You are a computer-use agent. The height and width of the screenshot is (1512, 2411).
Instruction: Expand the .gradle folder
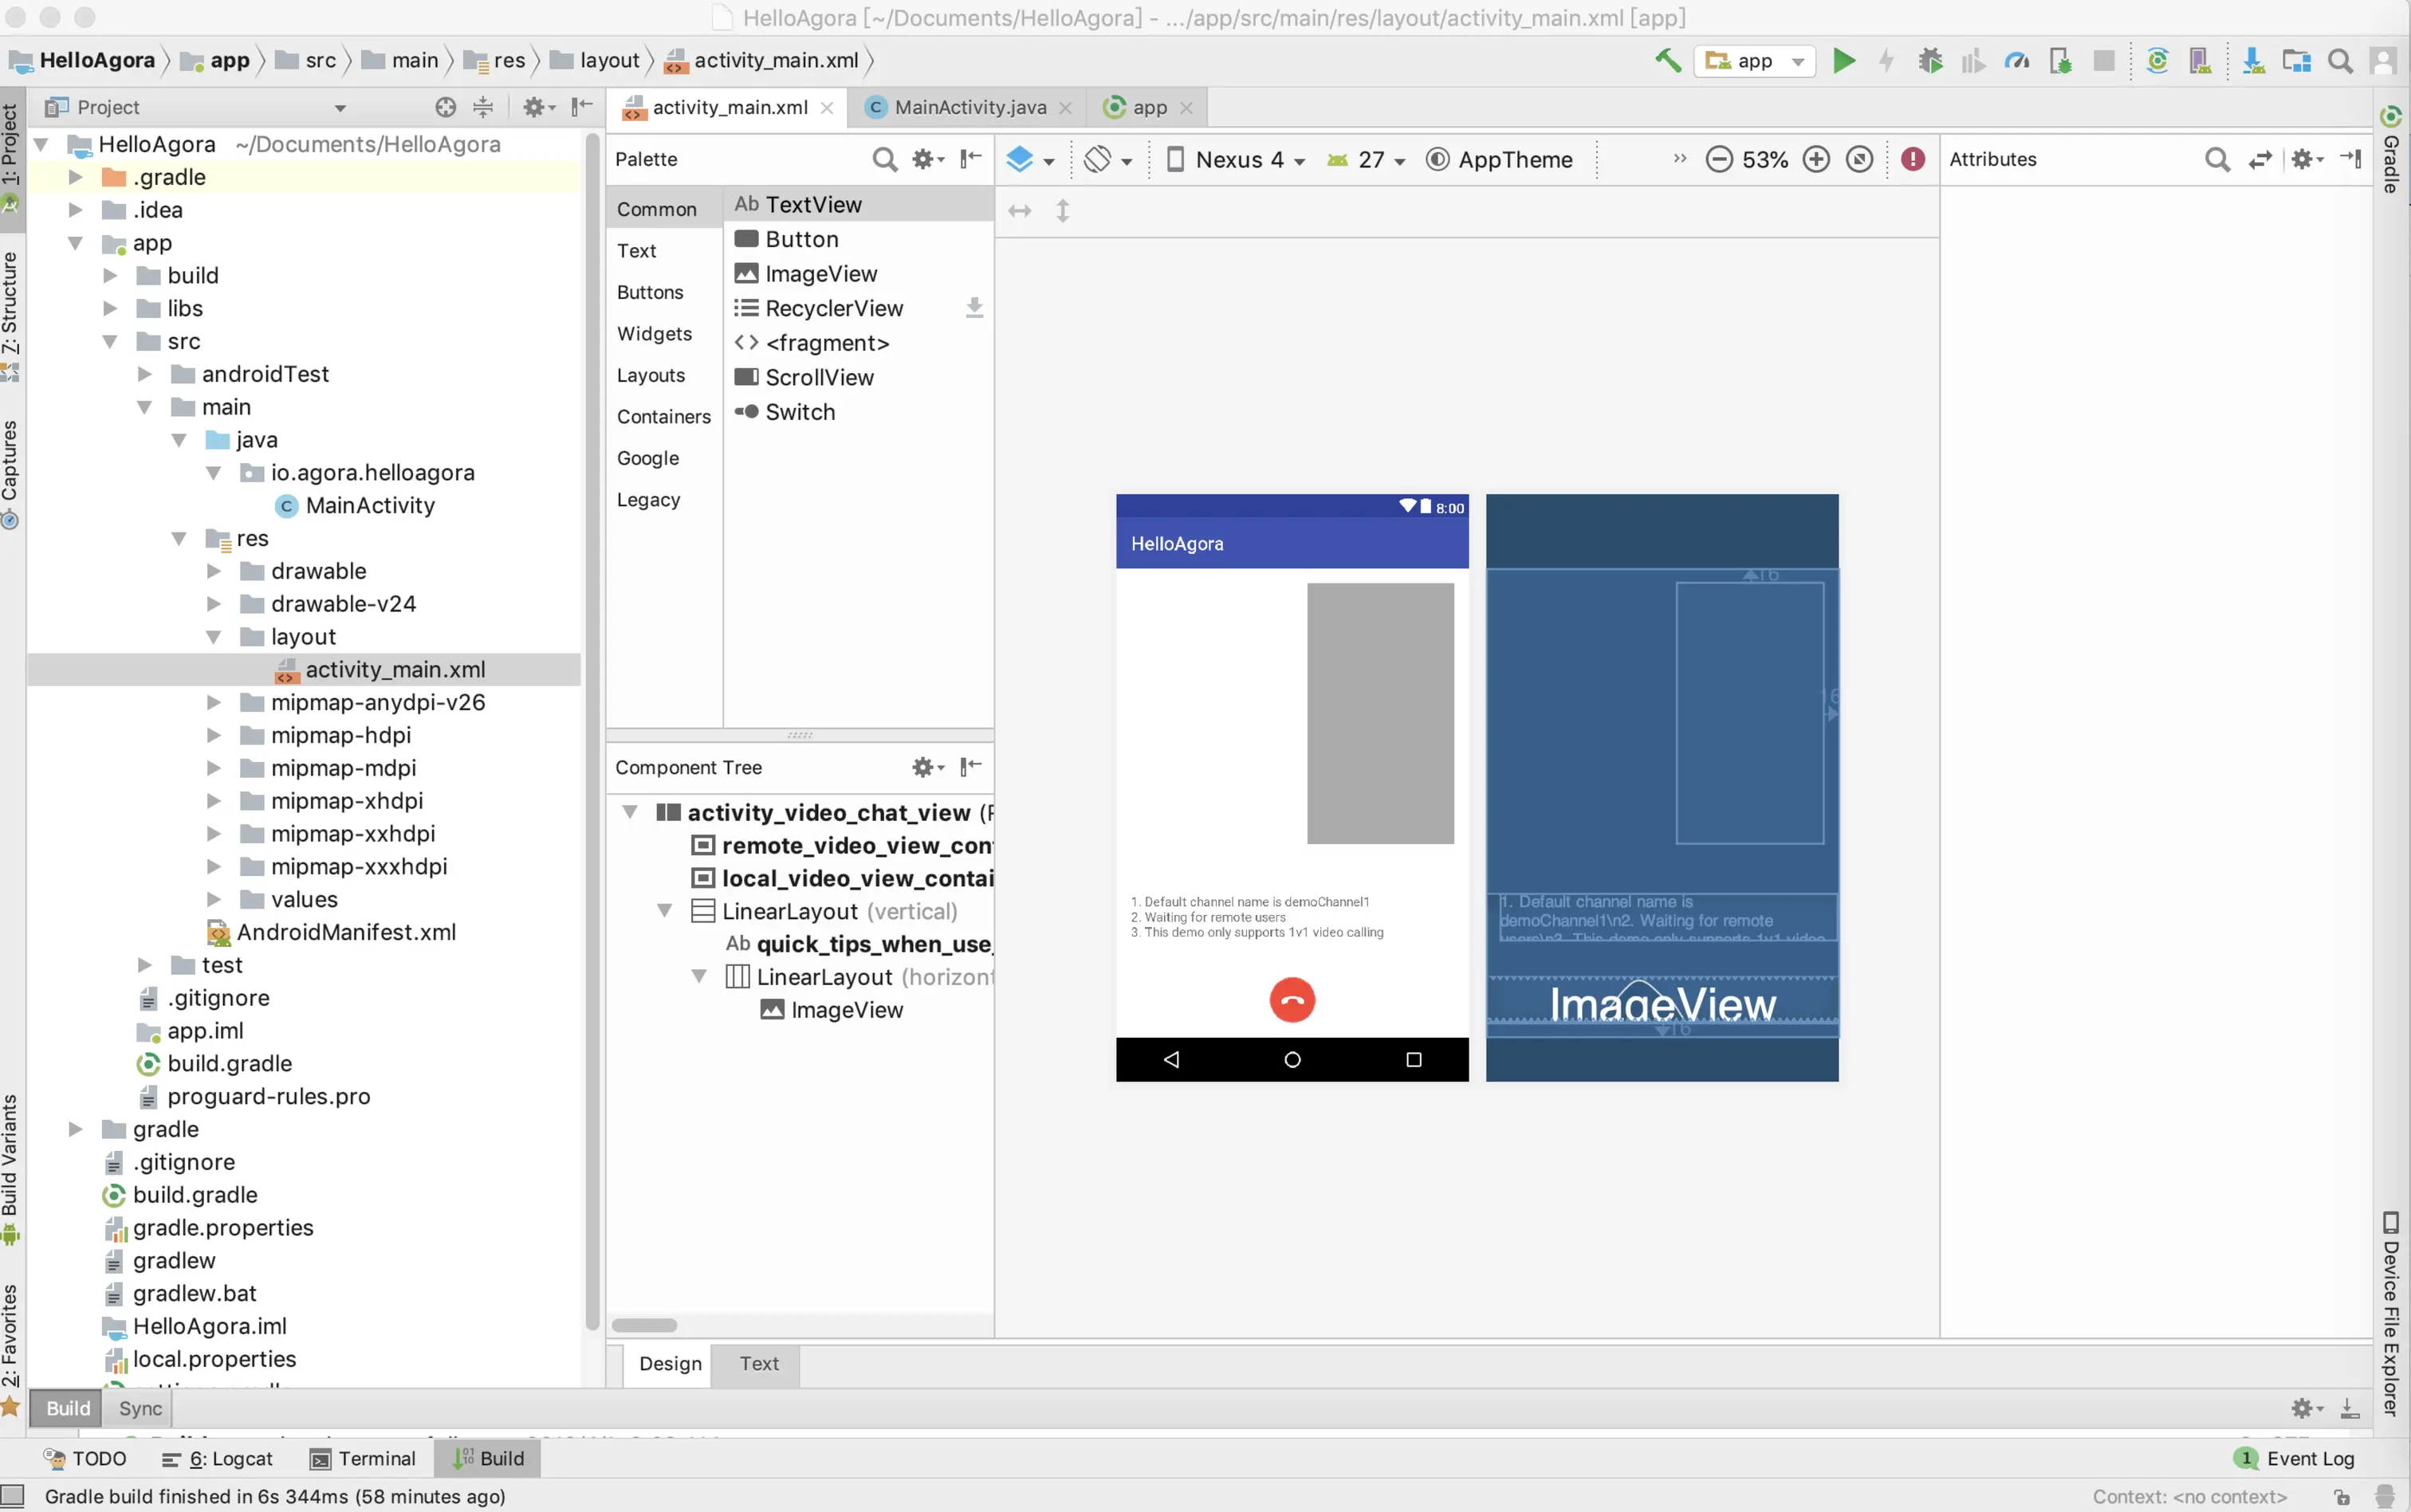click(75, 177)
